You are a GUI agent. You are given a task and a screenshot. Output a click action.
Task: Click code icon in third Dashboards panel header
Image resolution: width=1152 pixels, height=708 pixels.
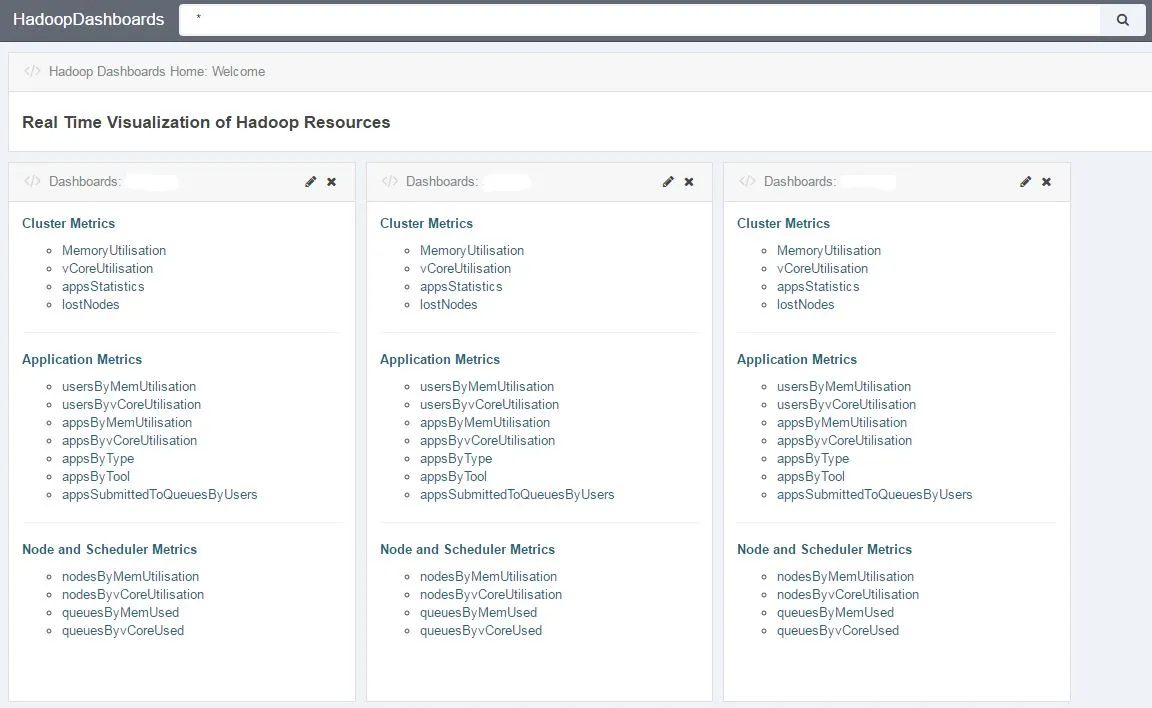[x=747, y=181]
